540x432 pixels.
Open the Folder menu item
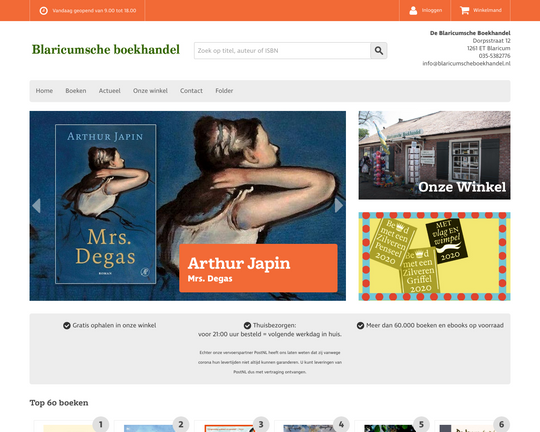point(224,91)
